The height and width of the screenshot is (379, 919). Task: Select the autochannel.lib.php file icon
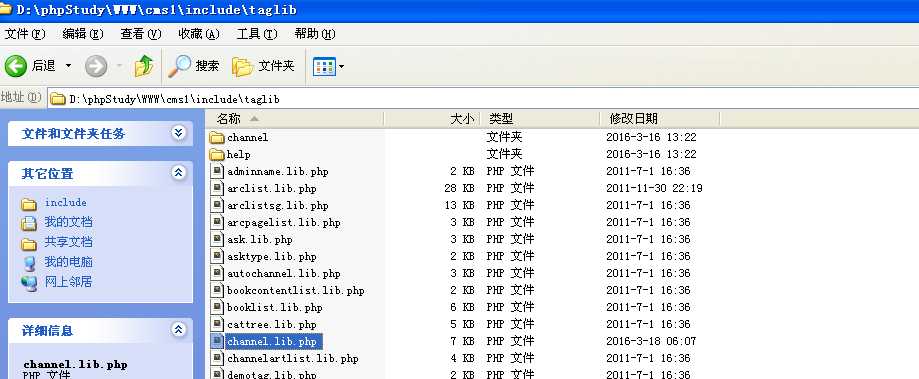tap(217, 274)
